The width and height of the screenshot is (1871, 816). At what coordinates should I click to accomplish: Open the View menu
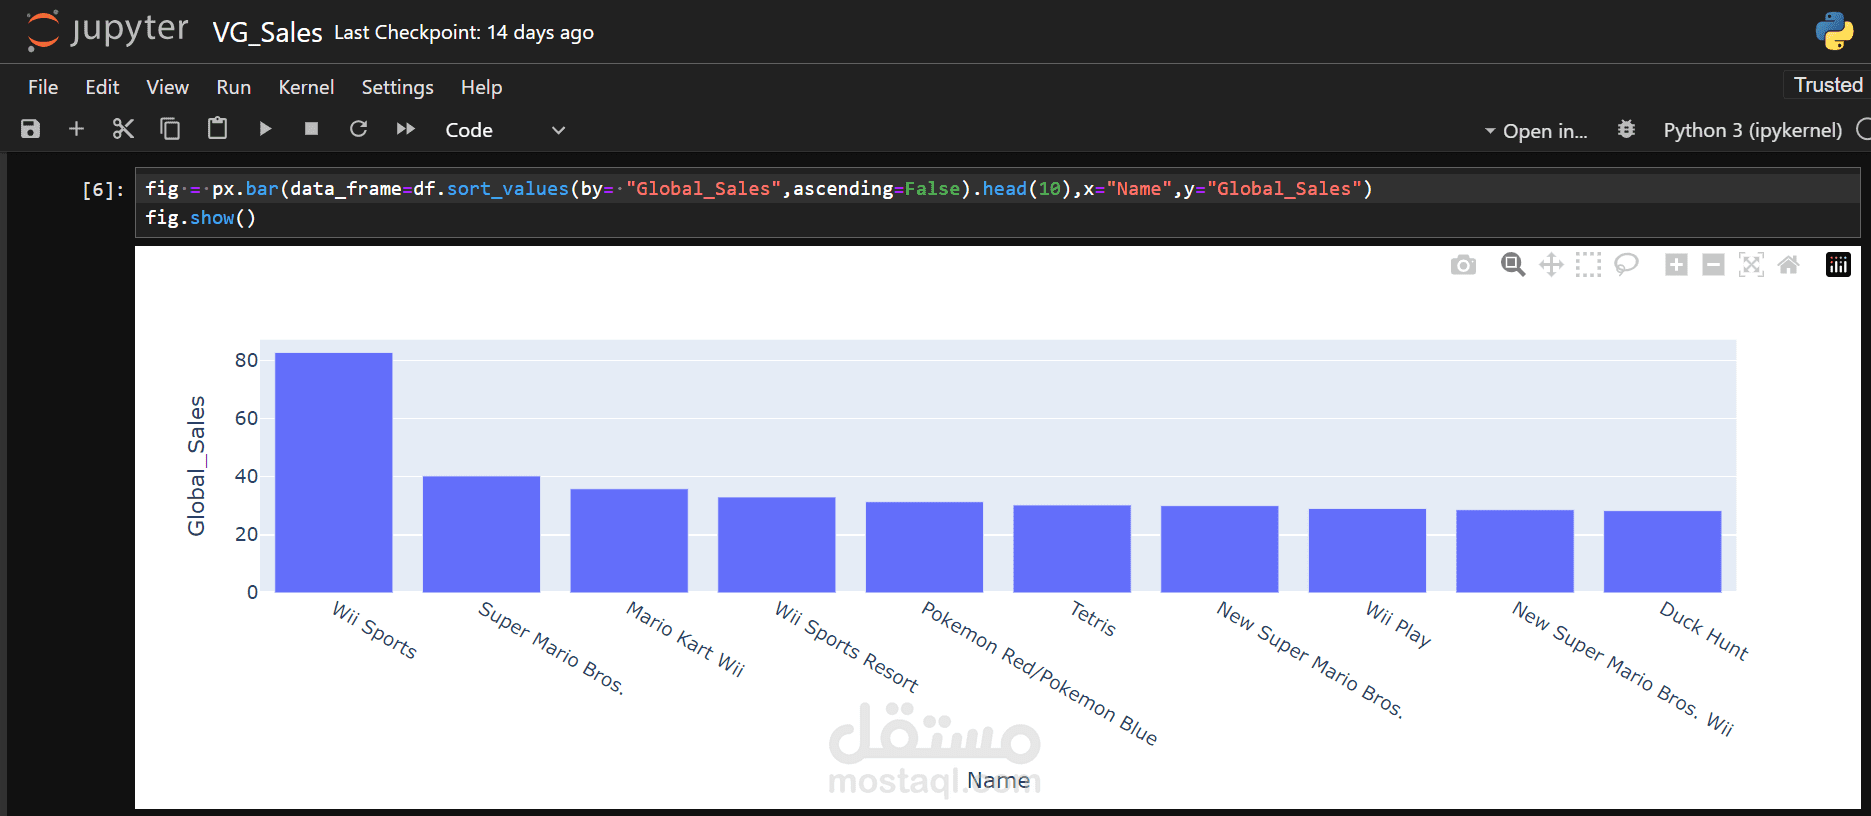coord(167,87)
